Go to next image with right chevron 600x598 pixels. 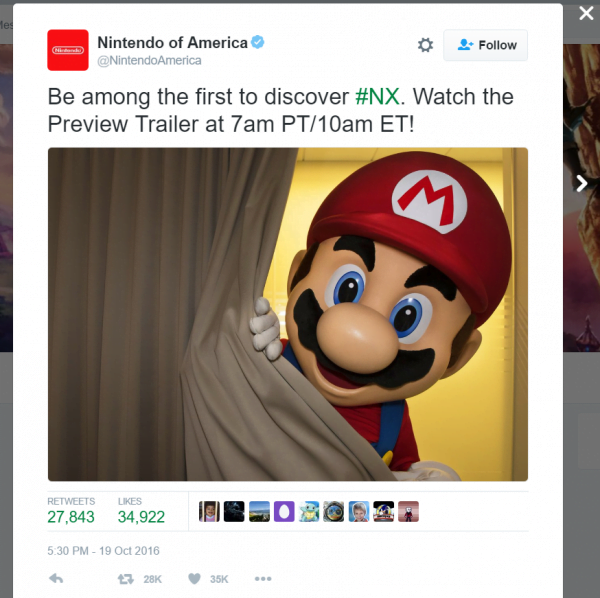(582, 184)
